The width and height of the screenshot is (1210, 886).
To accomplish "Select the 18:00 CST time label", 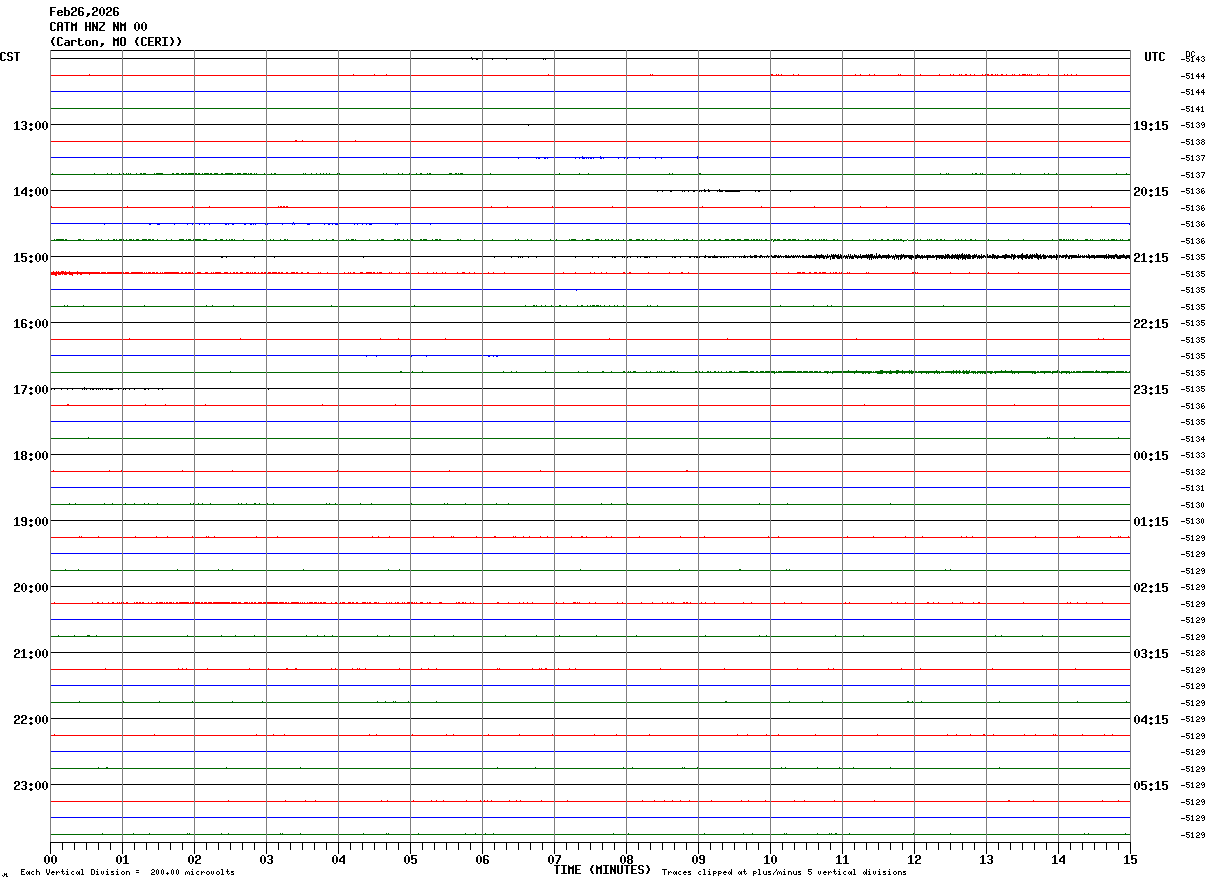I will pos(31,456).
